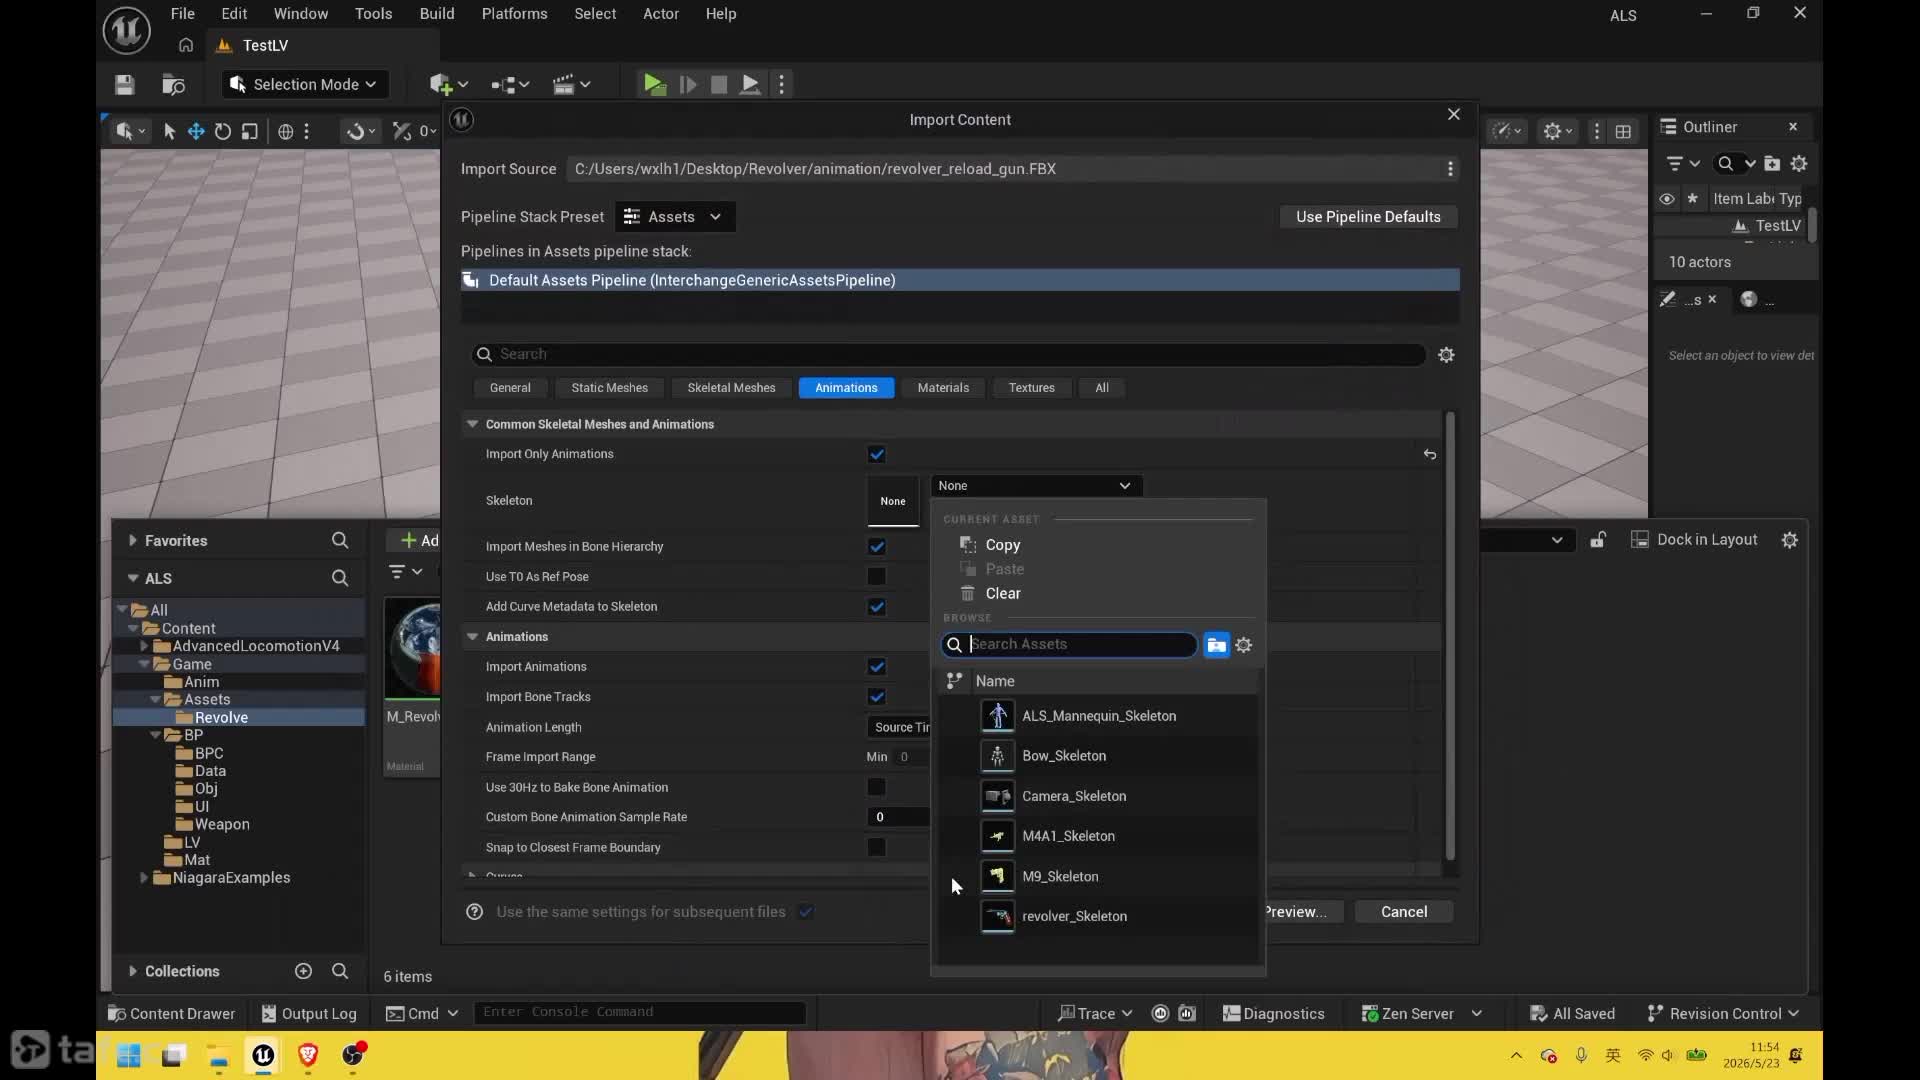Switch to the Textures tab
This screenshot has width=1920, height=1080.
click(x=1031, y=388)
